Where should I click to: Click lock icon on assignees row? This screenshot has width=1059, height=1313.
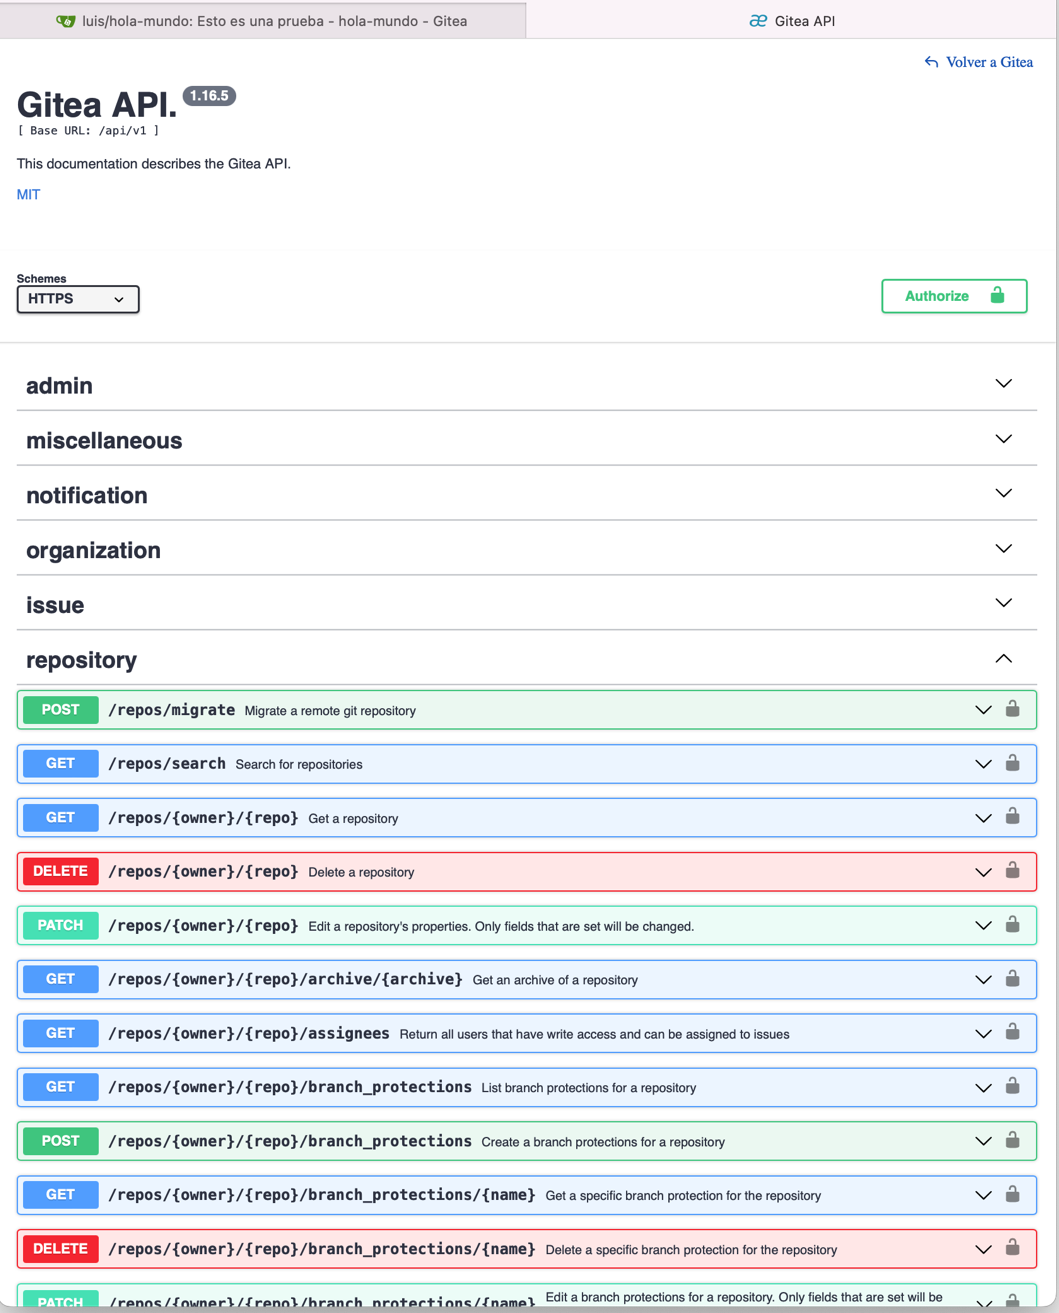[1012, 1033]
